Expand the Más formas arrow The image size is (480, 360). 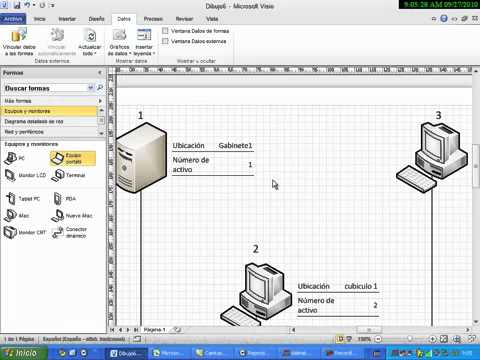click(x=100, y=101)
